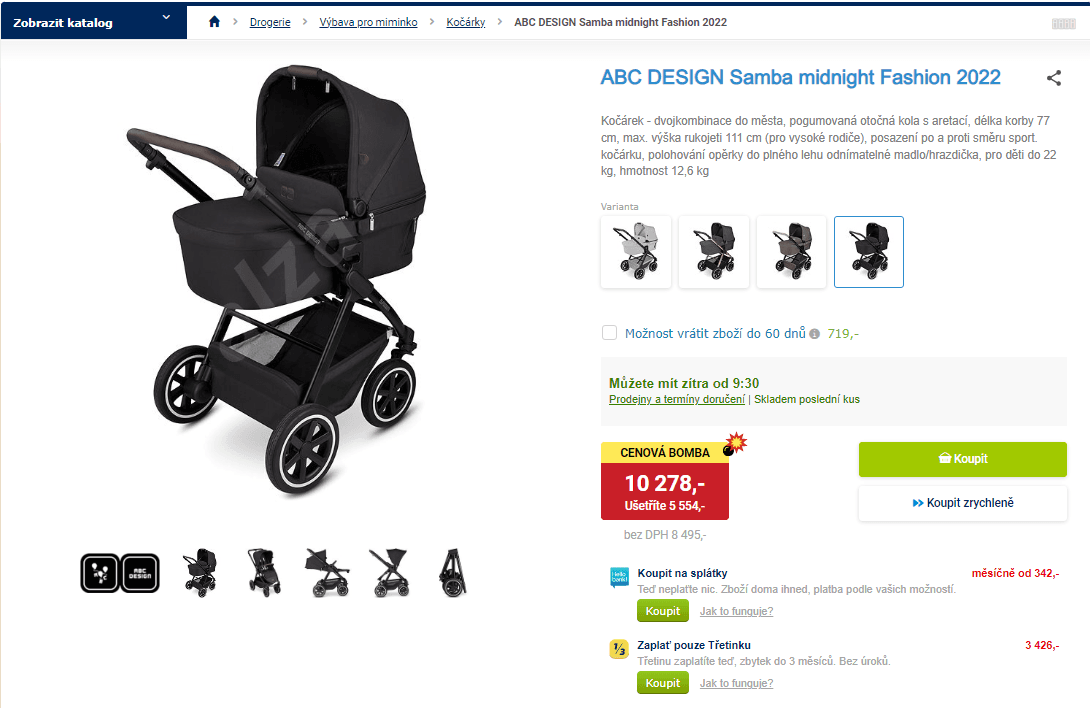Viewport: 1090px width, 708px height.
Task: Select the brown stroller color variant
Action: click(791, 252)
